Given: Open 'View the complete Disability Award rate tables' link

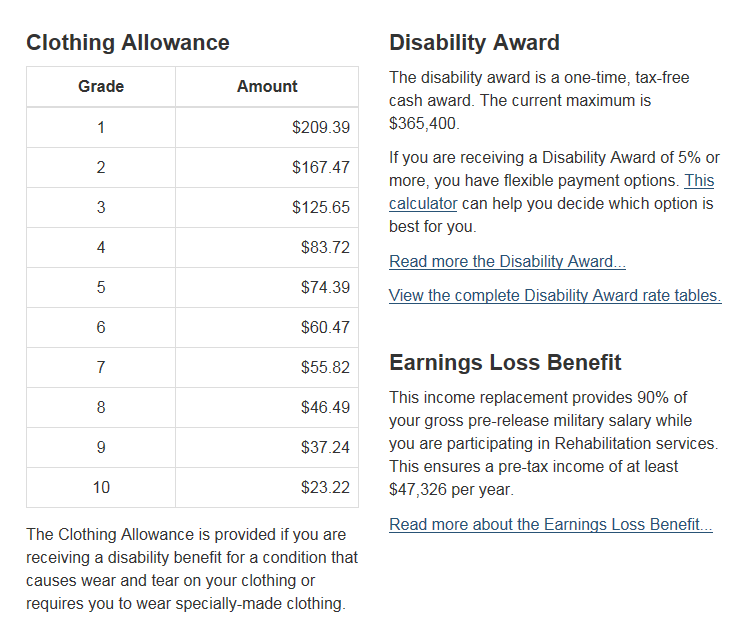Looking at the screenshot, I should pyautogui.click(x=555, y=295).
